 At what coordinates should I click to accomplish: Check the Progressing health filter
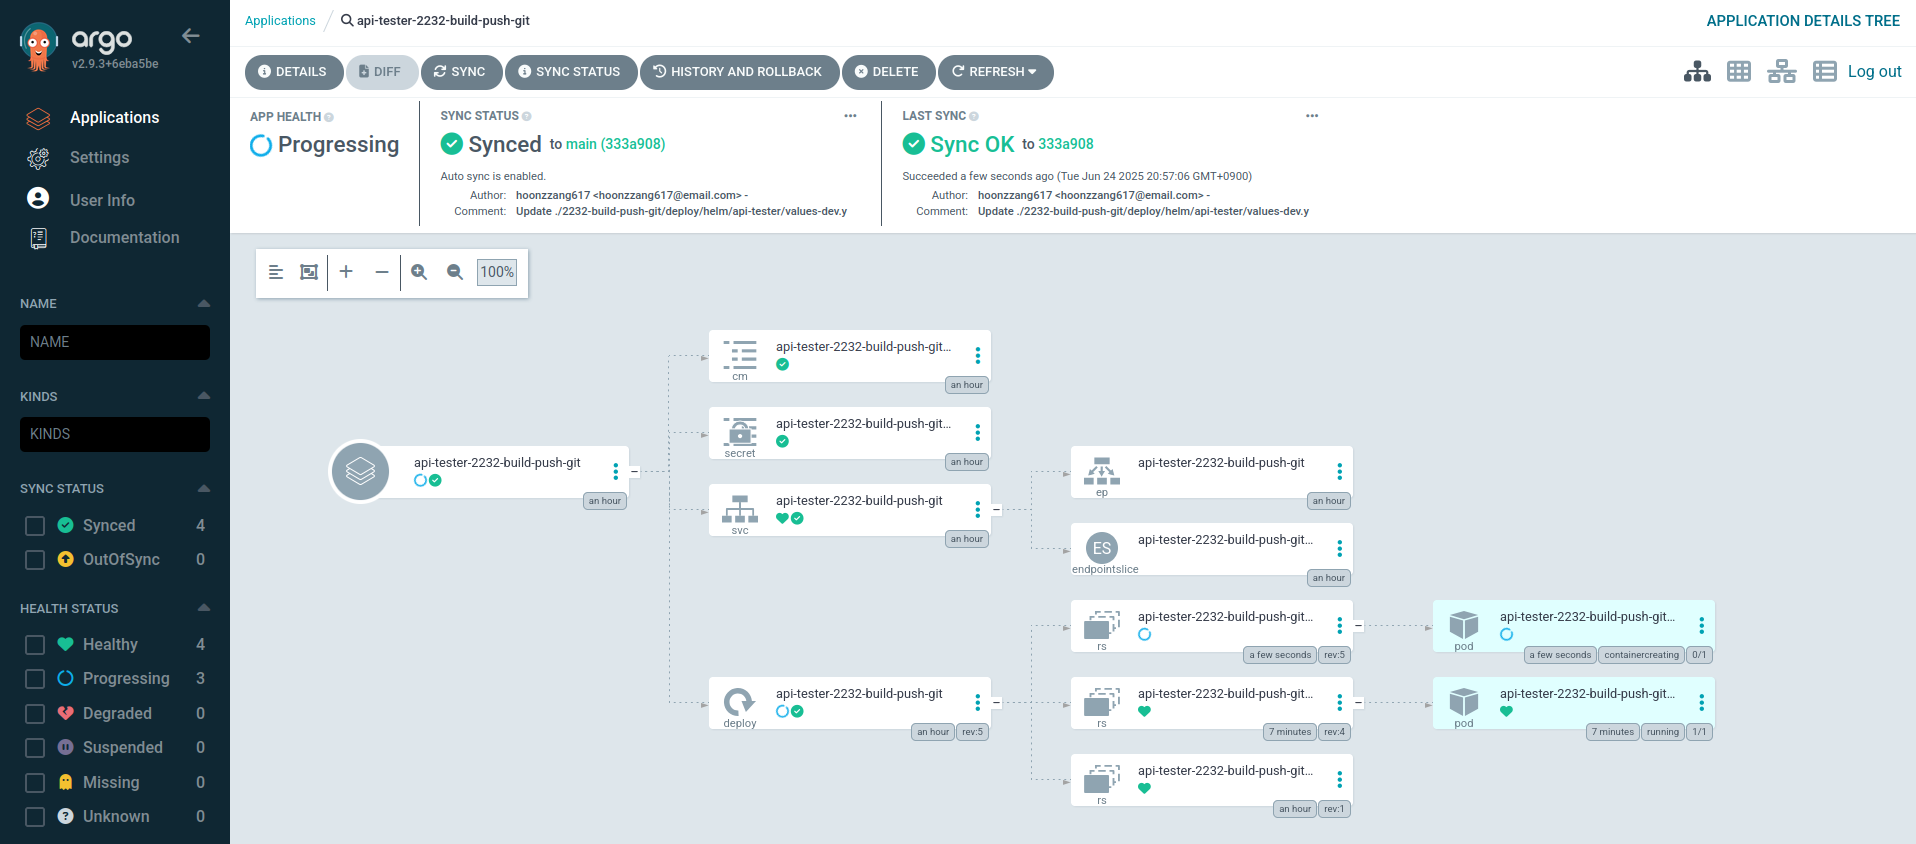coord(35,679)
